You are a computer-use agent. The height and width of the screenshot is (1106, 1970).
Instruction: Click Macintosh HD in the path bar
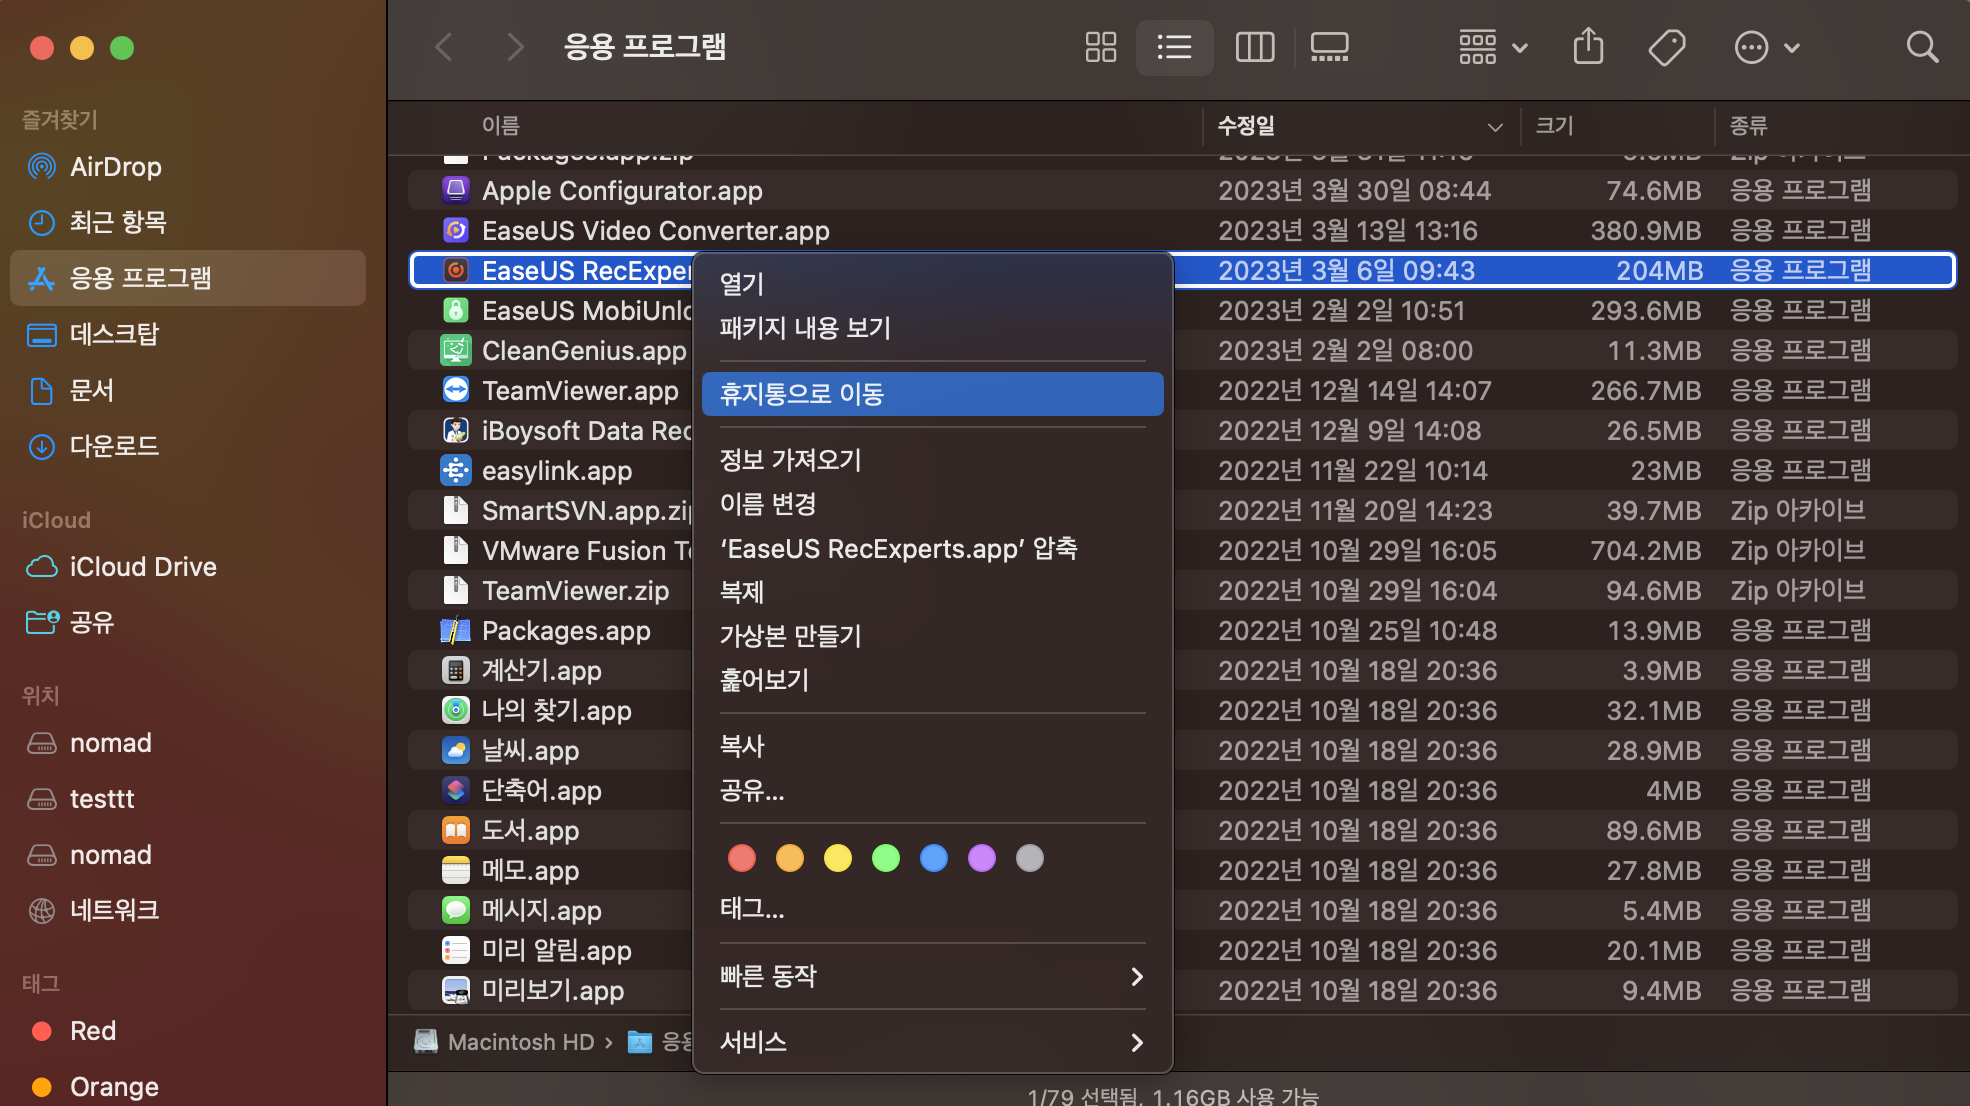pos(521,1041)
